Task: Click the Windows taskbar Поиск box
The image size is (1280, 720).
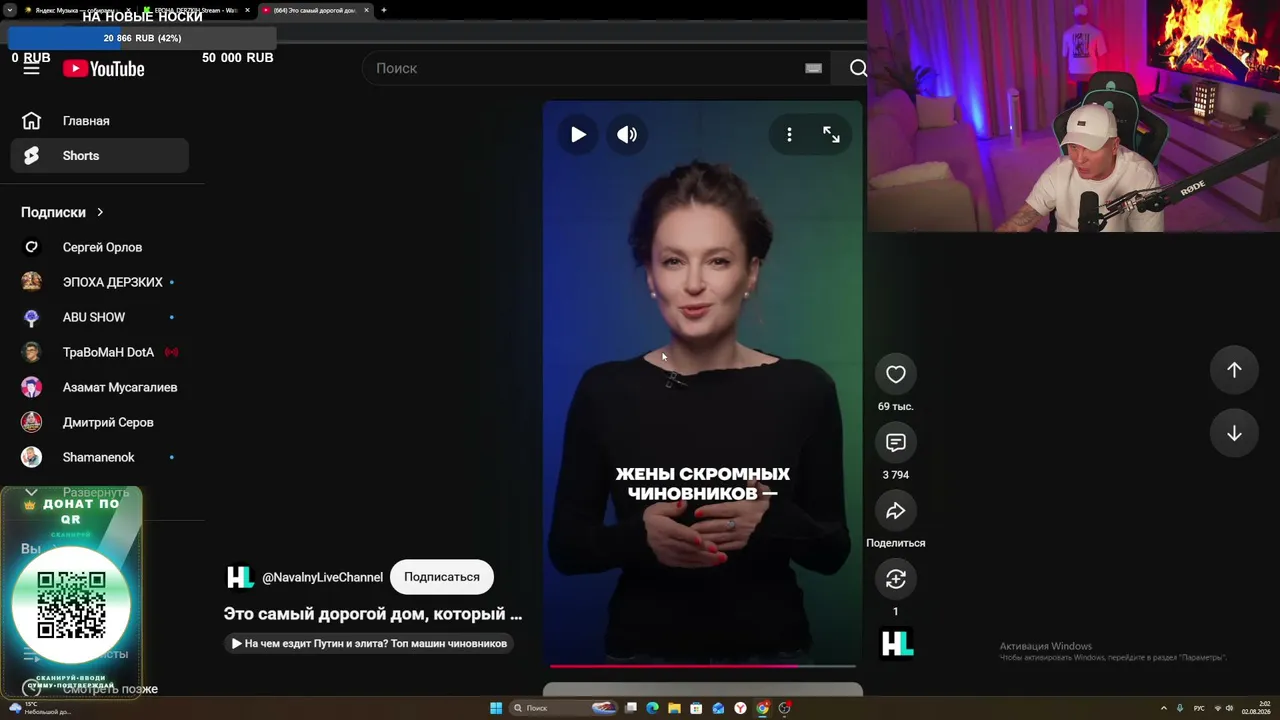Action: 564,708
